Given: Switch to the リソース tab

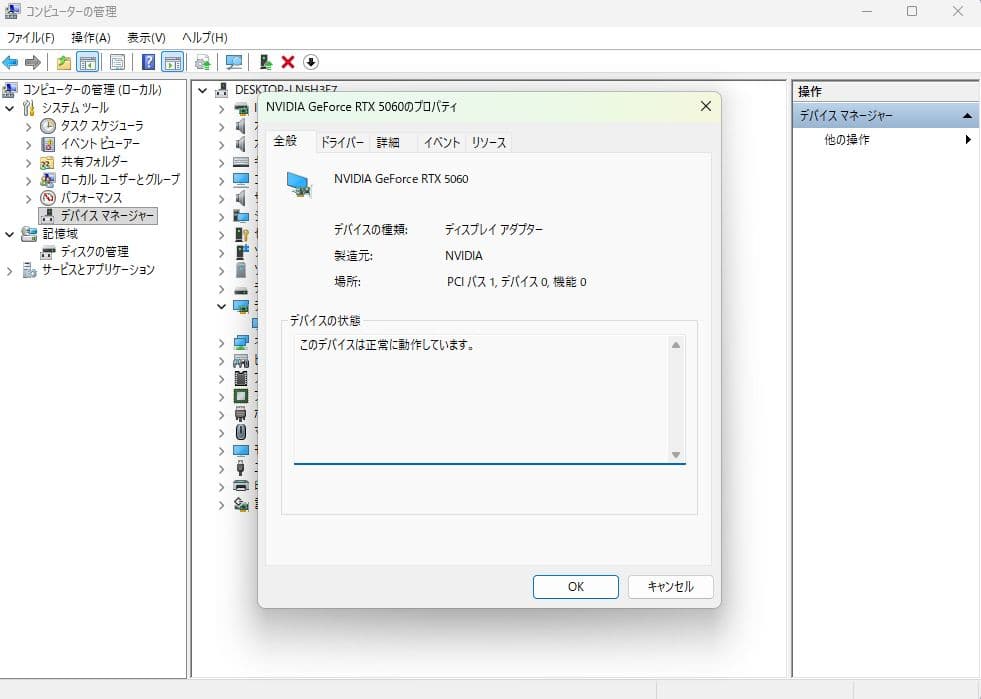Looking at the screenshot, I should (489, 143).
